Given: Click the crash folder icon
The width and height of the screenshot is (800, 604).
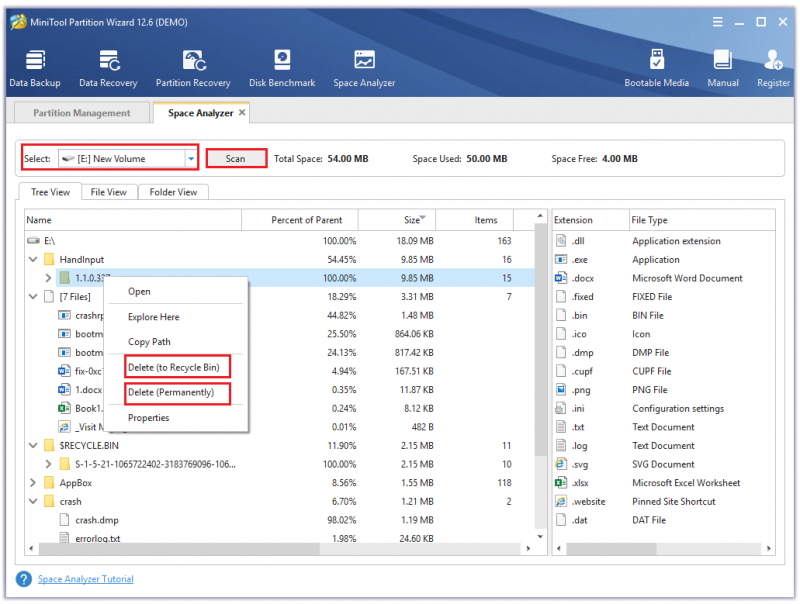Looking at the screenshot, I should click(x=49, y=501).
